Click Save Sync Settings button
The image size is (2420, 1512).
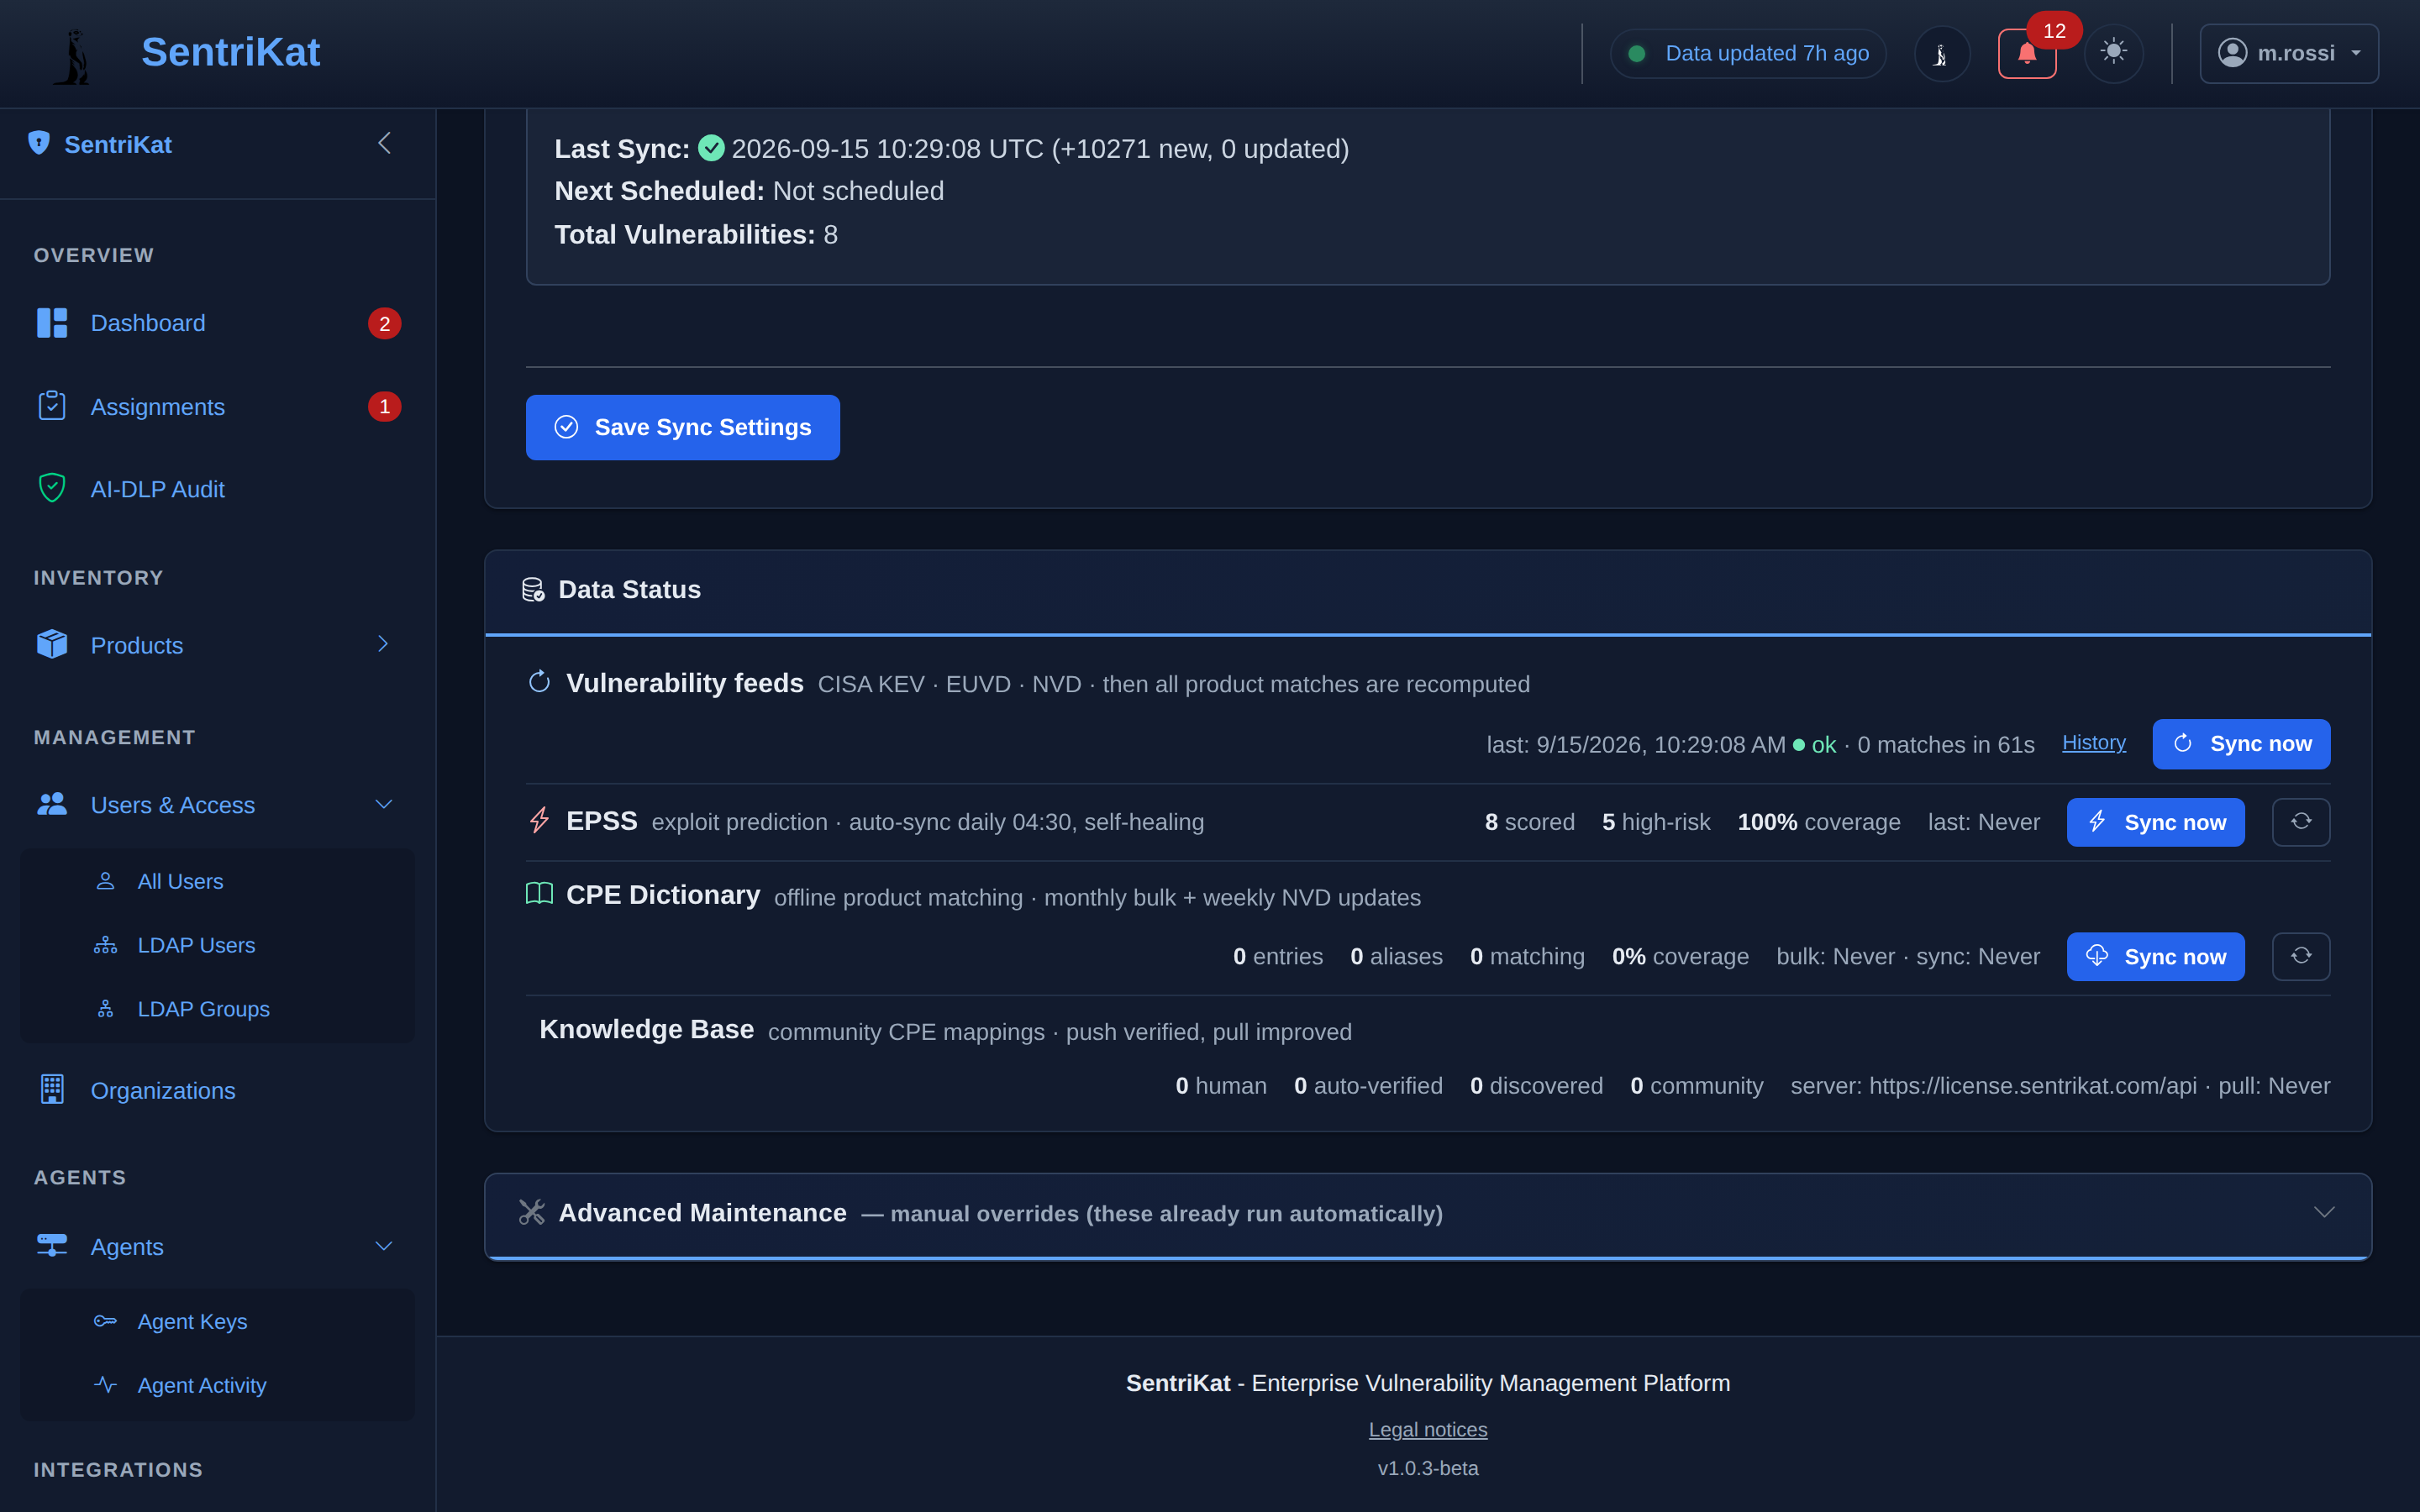(683, 427)
